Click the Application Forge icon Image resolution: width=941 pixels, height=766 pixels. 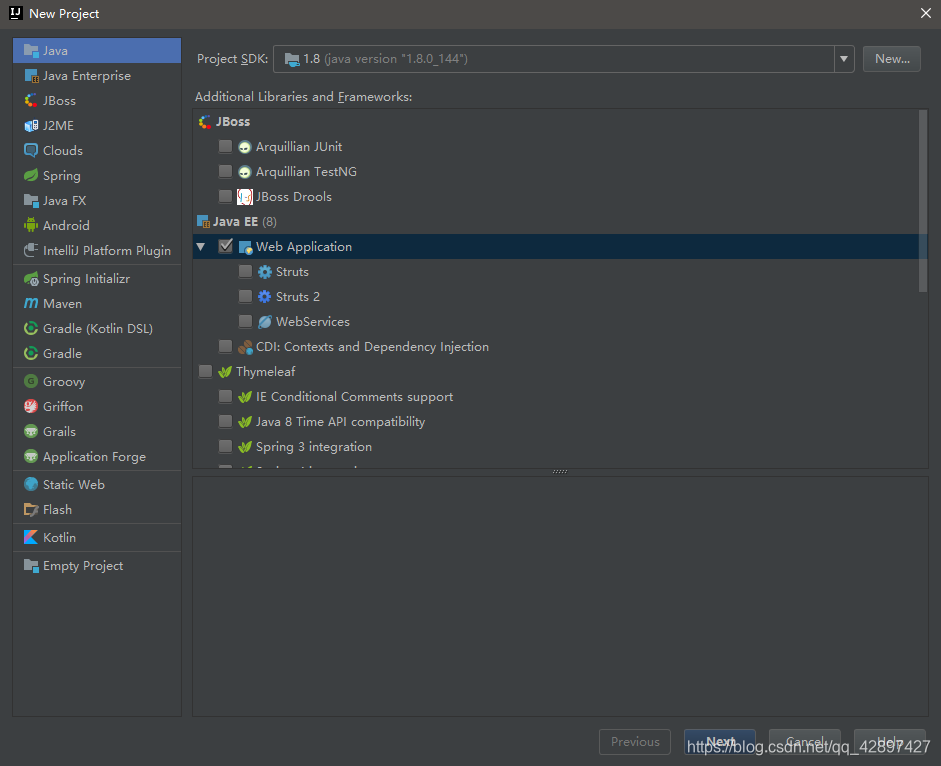click(x=31, y=457)
